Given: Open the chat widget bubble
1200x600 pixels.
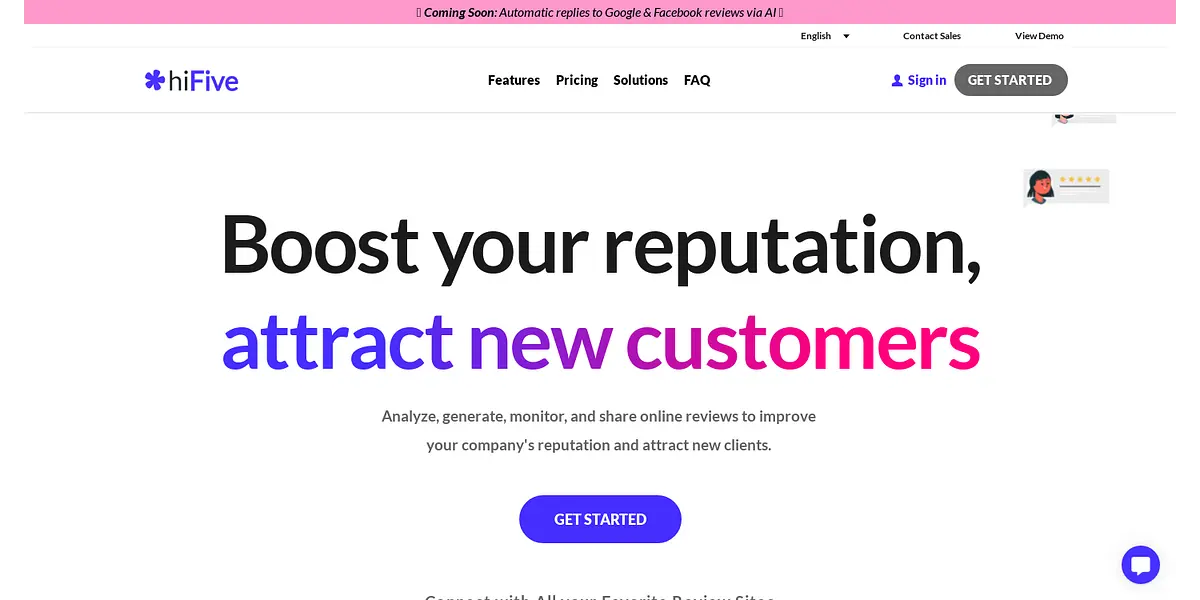Looking at the screenshot, I should click(1140, 565).
